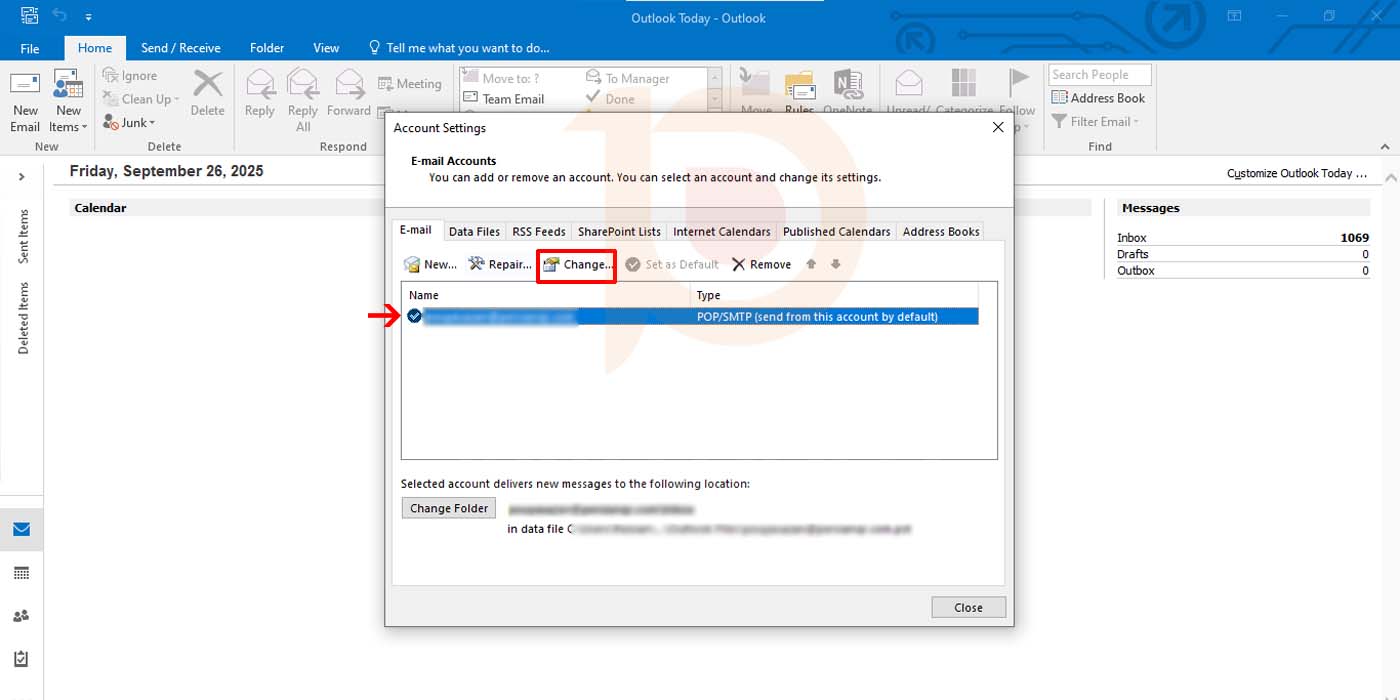Click Customize Outlook Today link

pyautogui.click(x=1296, y=173)
